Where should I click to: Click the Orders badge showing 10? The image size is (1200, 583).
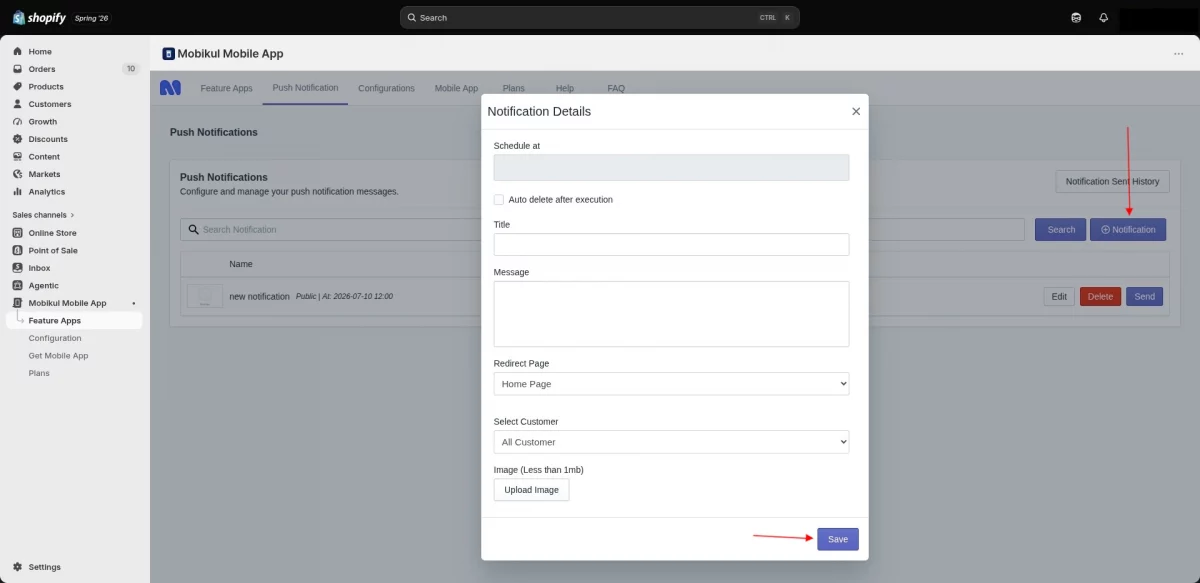[x=130, y=69]
